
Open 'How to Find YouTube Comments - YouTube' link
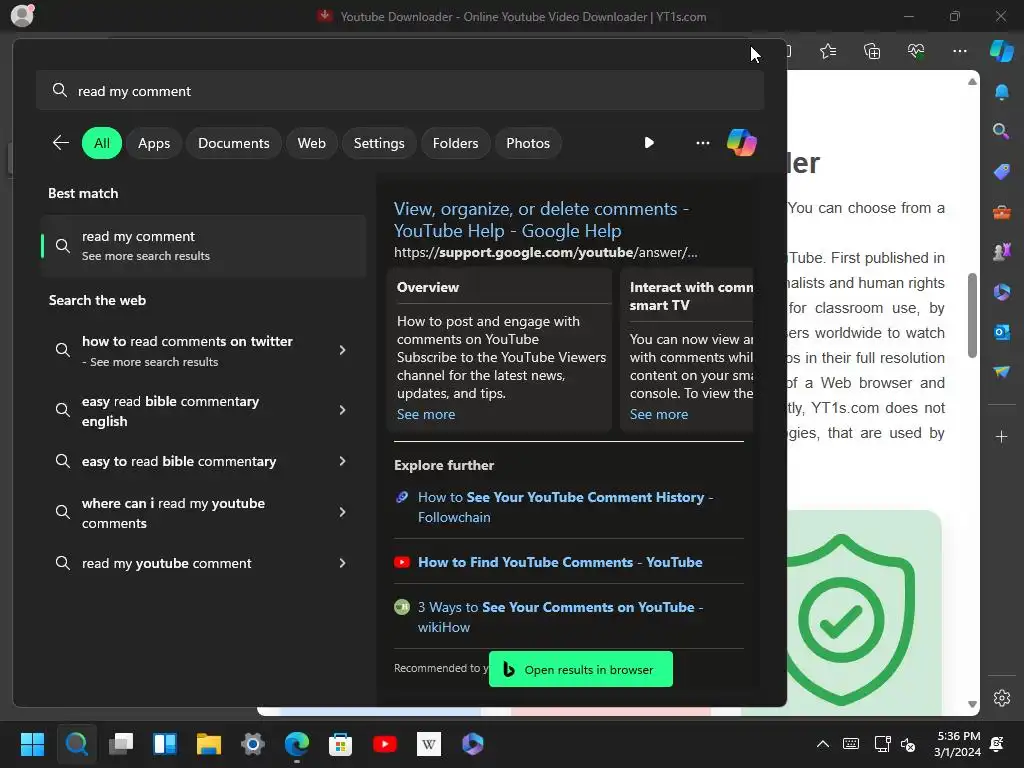560,562
